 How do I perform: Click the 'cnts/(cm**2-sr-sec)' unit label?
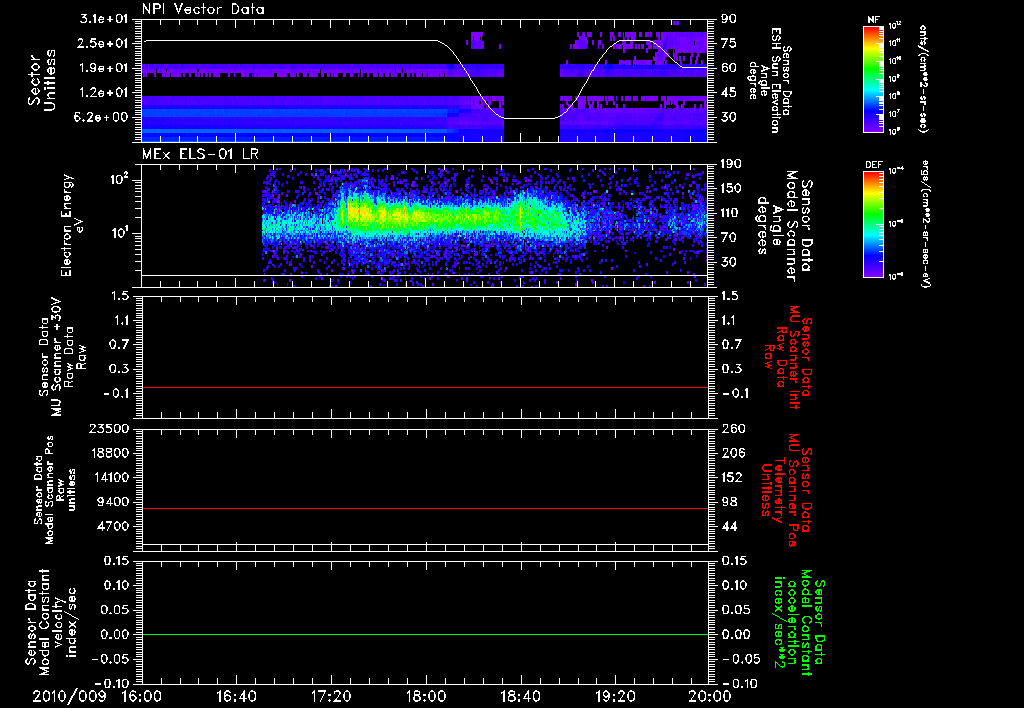coord(922,79)
